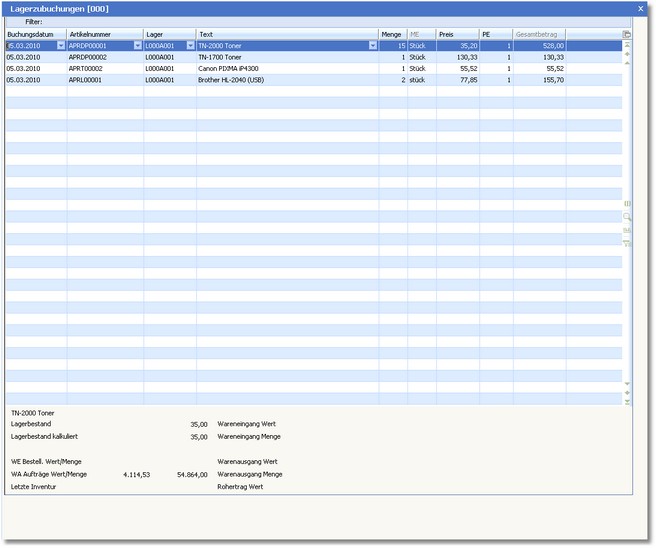Open the Artikelnummer APRDP00001 dropdown

point(137,45)
